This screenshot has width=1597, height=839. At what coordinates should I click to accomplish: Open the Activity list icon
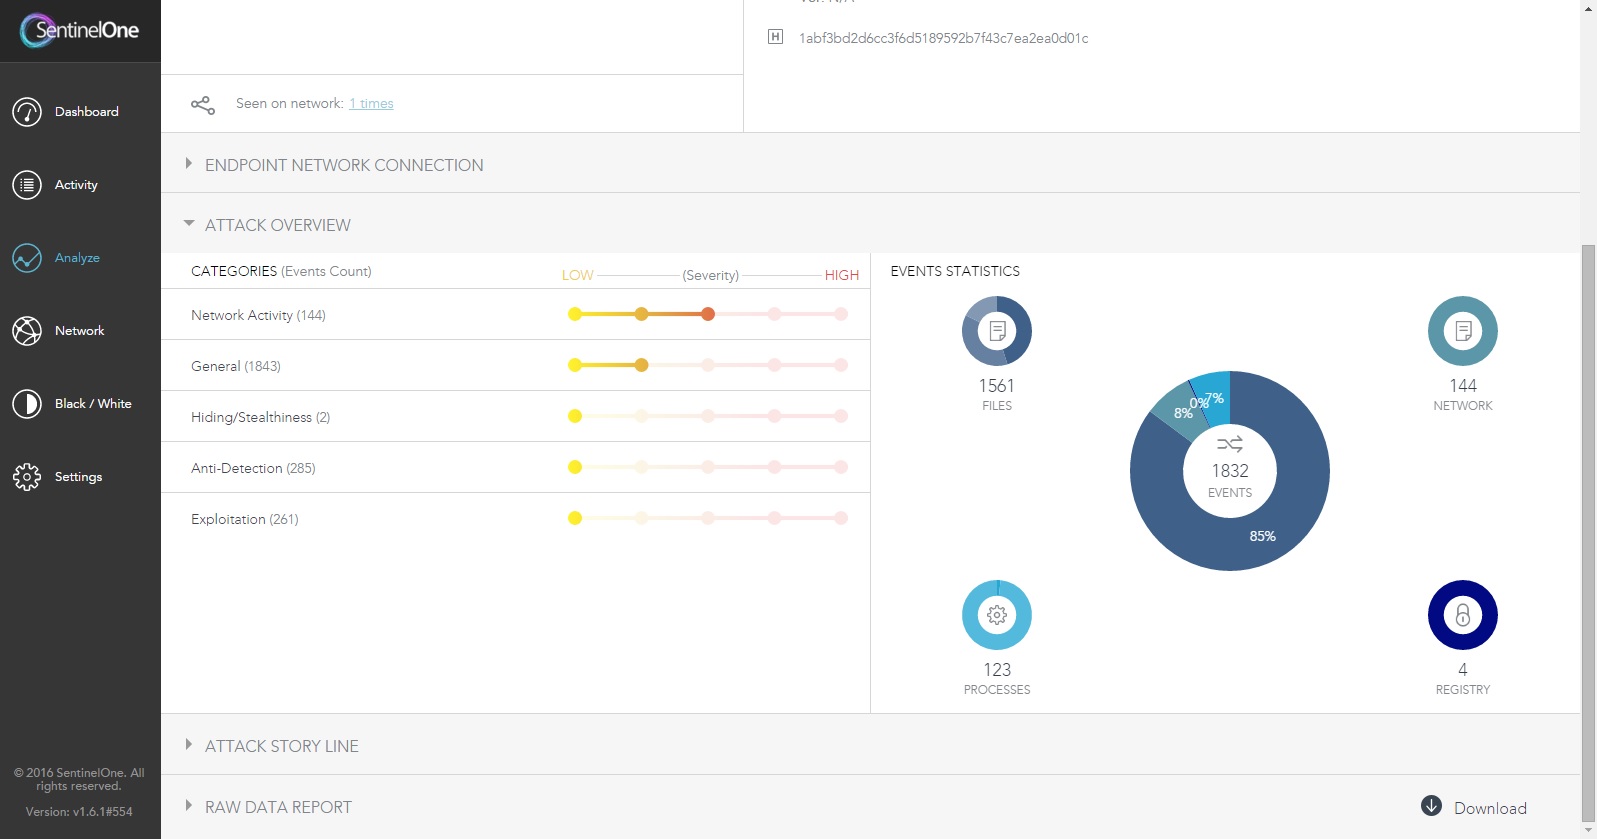[27, 185]
